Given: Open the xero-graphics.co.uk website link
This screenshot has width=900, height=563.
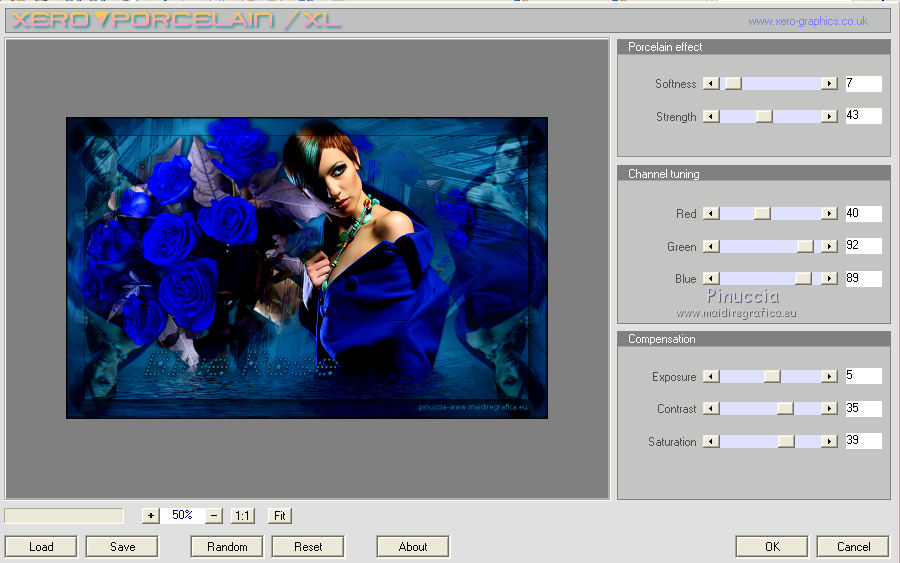Looking at the screenshot, I should pos(807,21).
